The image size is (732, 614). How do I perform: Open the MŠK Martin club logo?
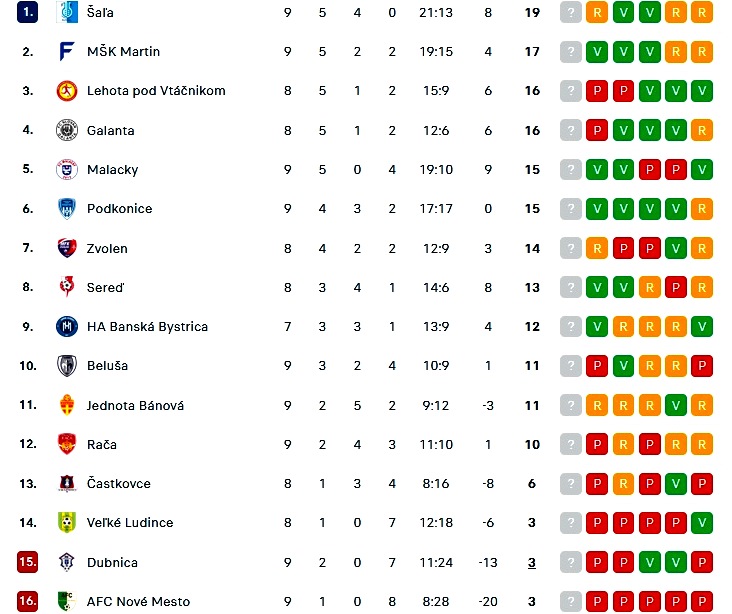67,51
